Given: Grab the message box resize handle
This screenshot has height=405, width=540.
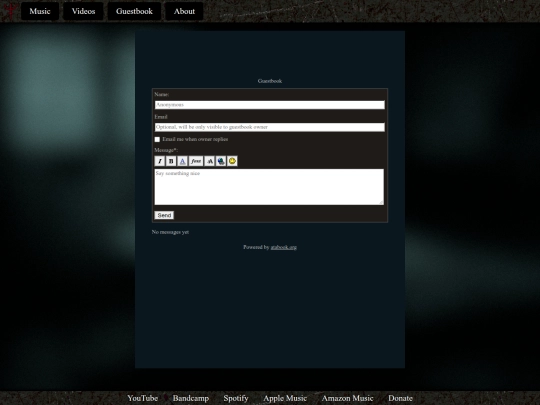Looking at the screenshot, I should [381, 202].
